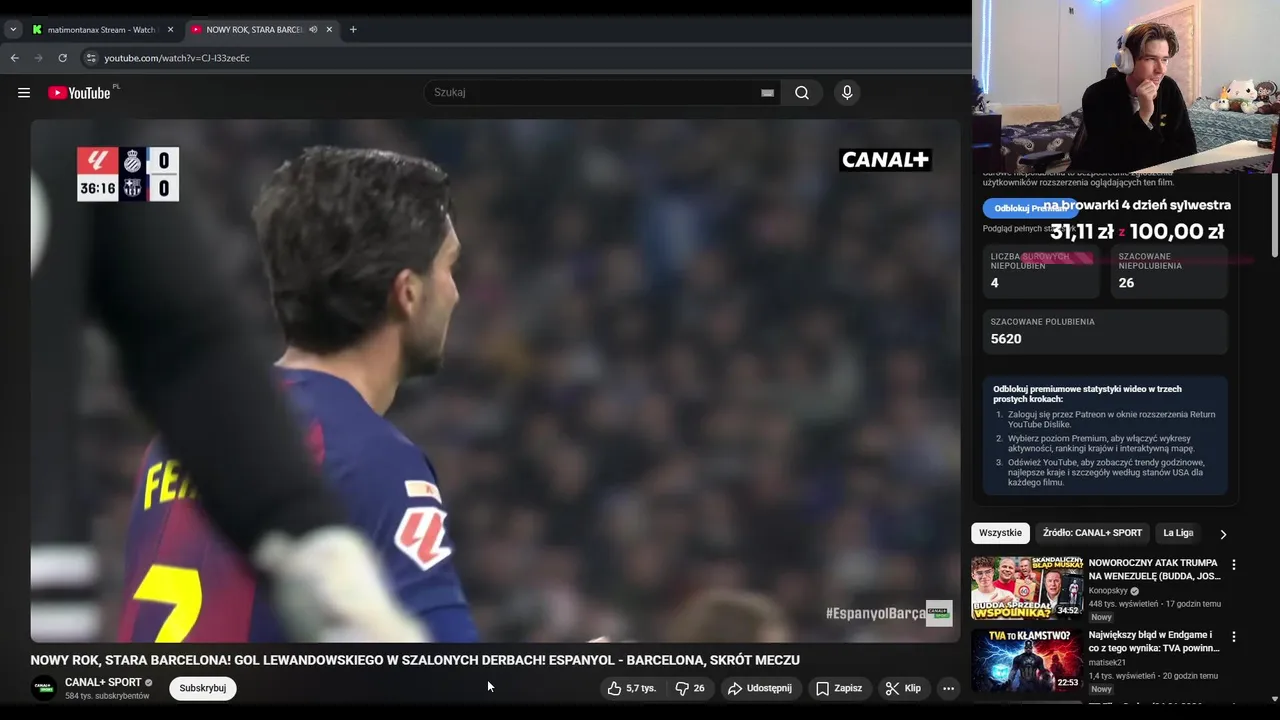Open options for Największy błąd w Endgame video
Image resolution: width=1280 pixels, height=720 pixels.
(1233, 637)
